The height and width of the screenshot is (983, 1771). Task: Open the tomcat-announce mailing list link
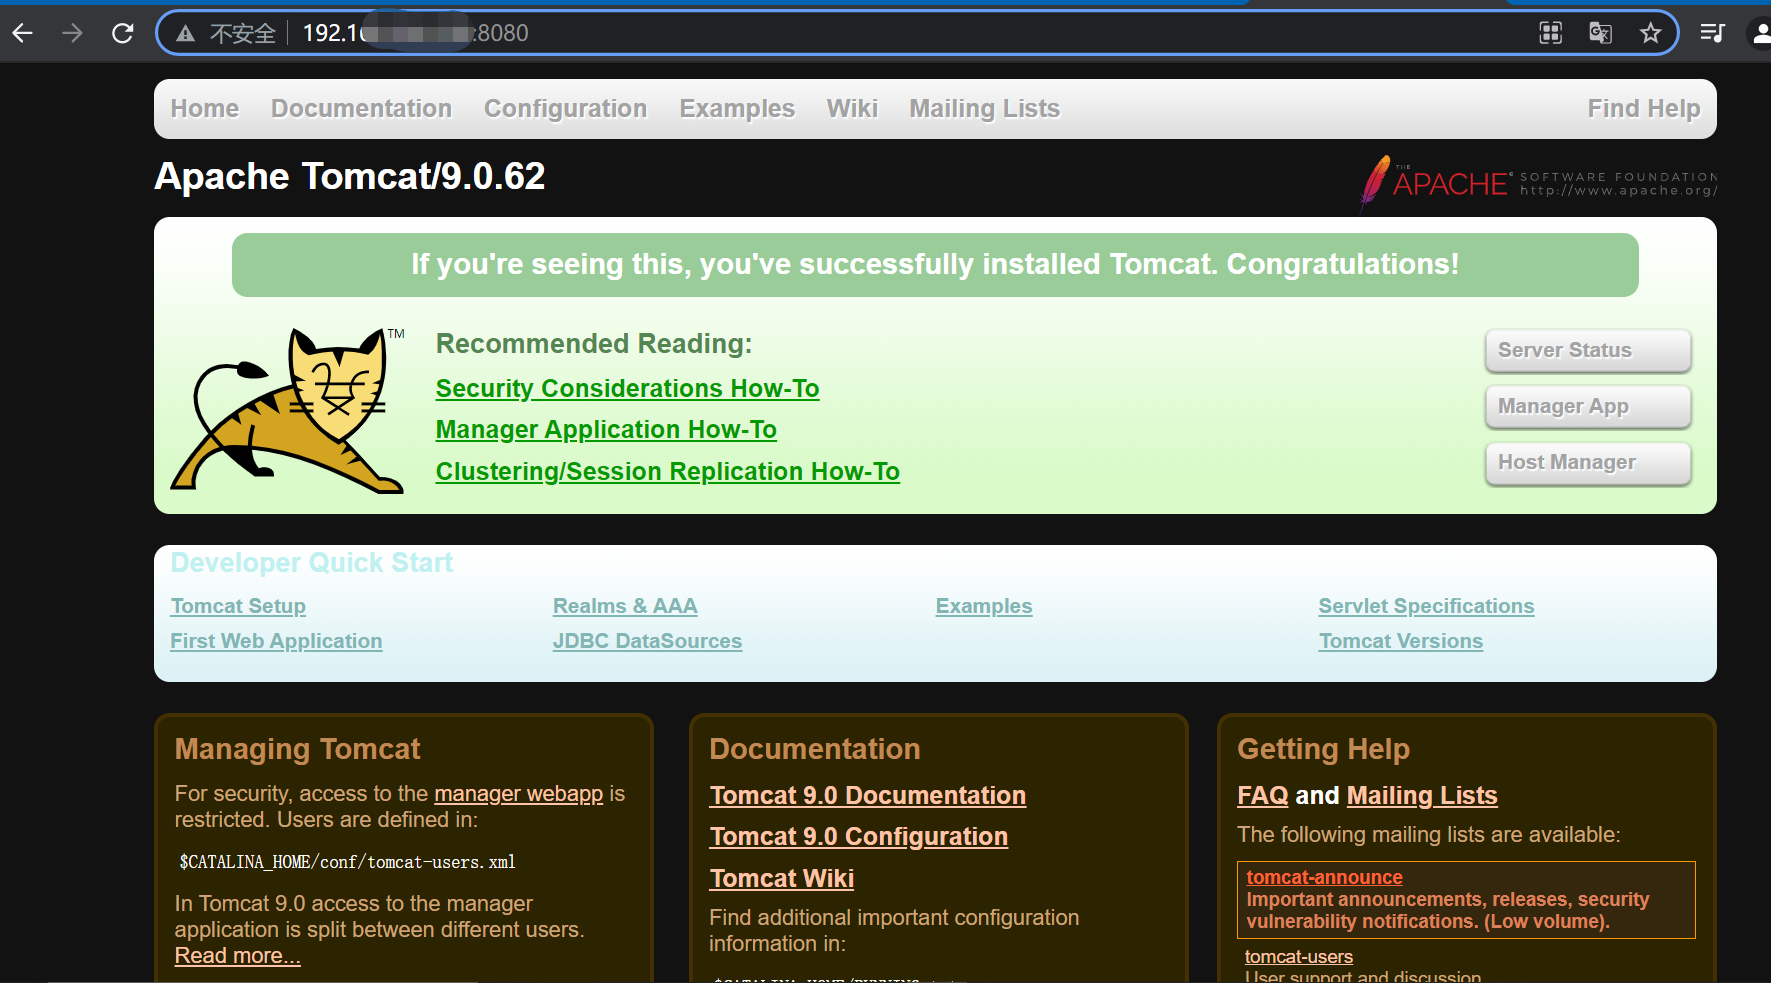1324,877
